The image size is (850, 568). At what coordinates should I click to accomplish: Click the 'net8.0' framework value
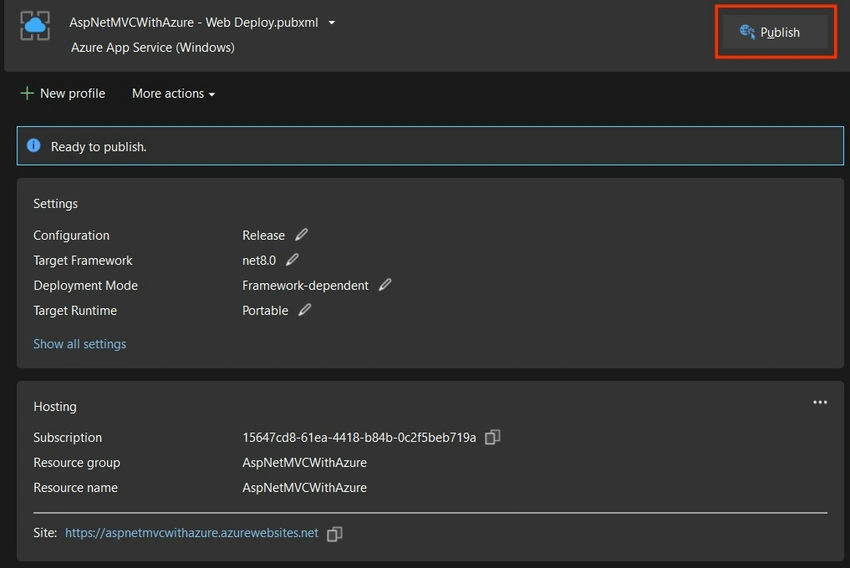pyautogui.click(x=259, y=261)
